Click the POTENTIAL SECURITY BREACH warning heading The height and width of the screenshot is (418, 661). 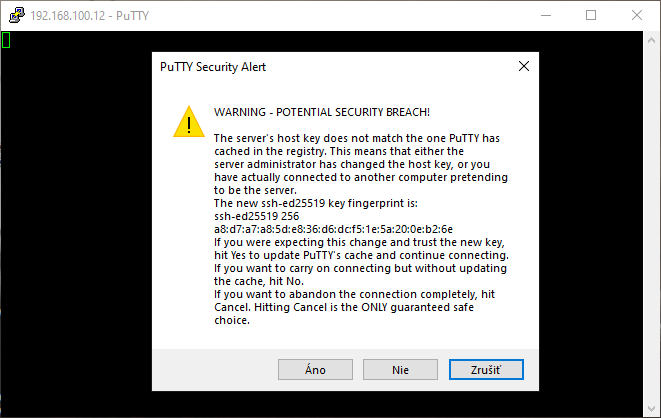pyautogui.click(x=322, y=112)
